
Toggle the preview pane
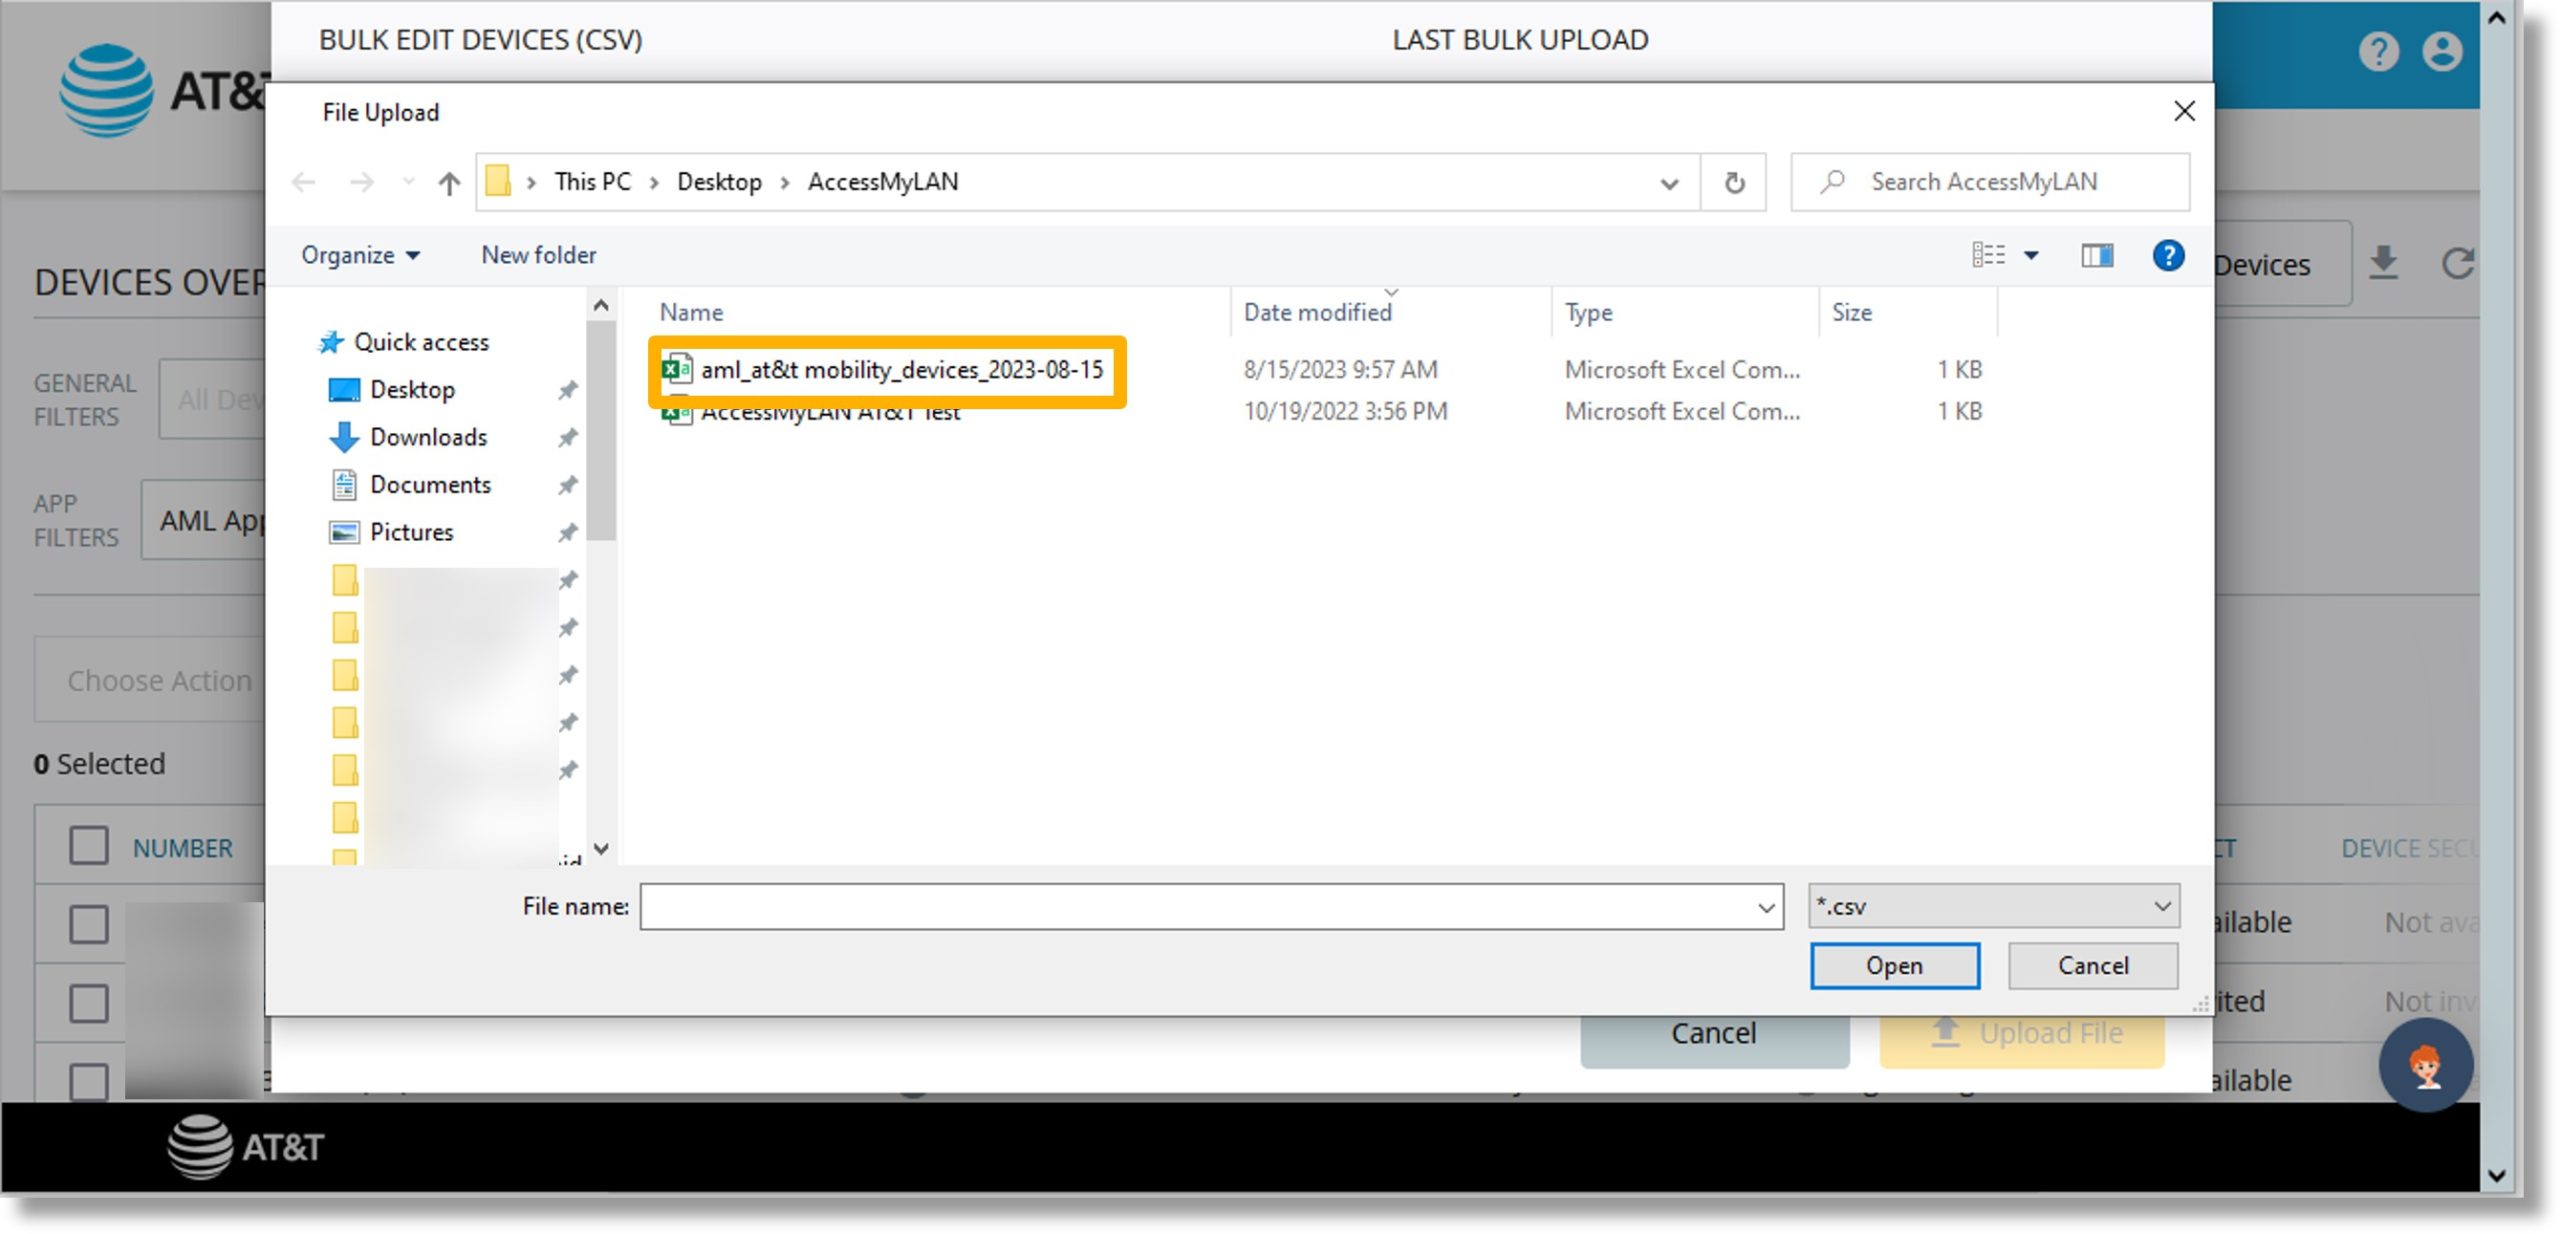(x=2097, y=255)
